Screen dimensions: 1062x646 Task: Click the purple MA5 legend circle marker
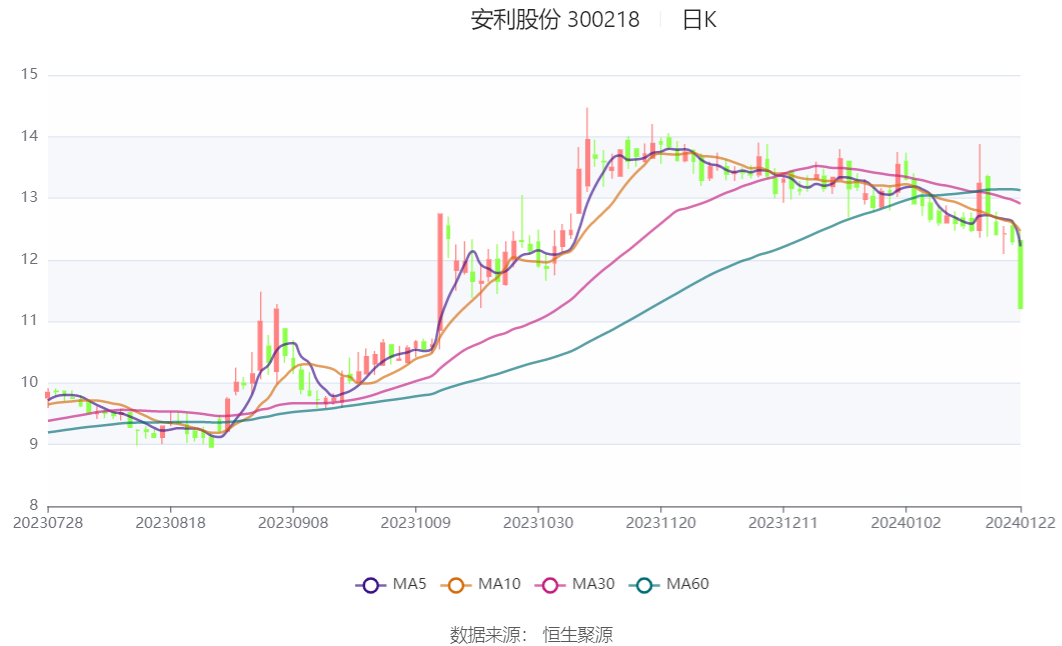(370, 585)
